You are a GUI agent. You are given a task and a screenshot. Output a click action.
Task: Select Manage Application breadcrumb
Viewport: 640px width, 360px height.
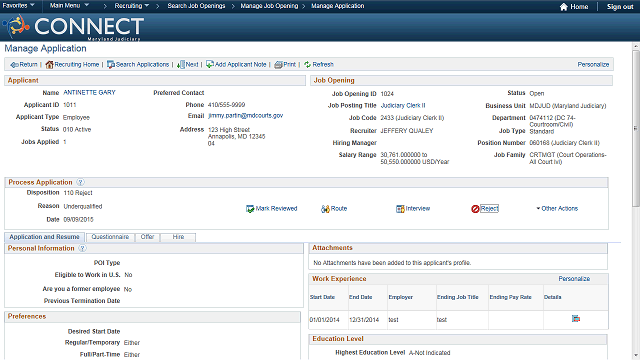[x=338, y=6]
